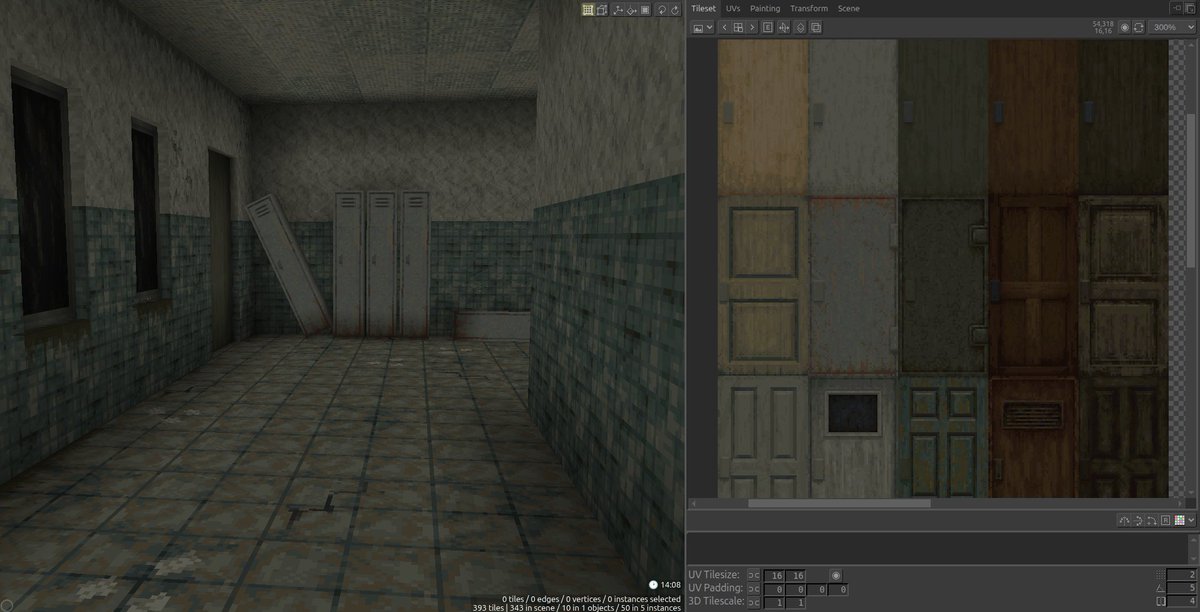
Task: Rotate UVs counter-clockwise icon
Action: point(1138,520)
